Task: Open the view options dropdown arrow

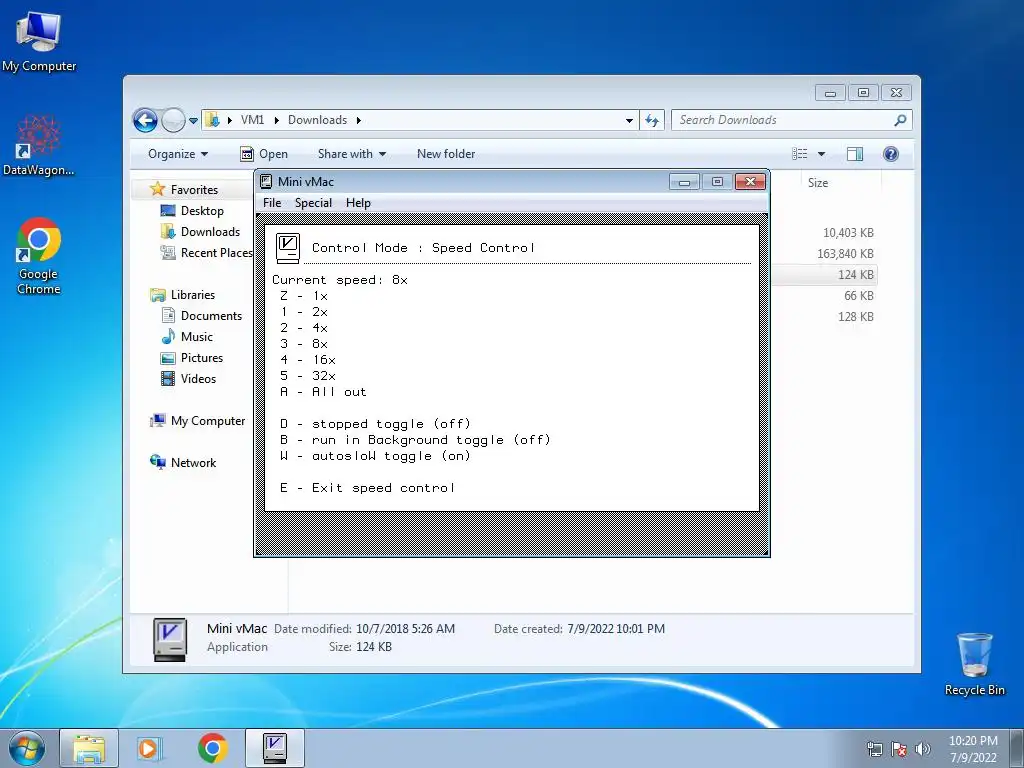Action: [822, 154]
